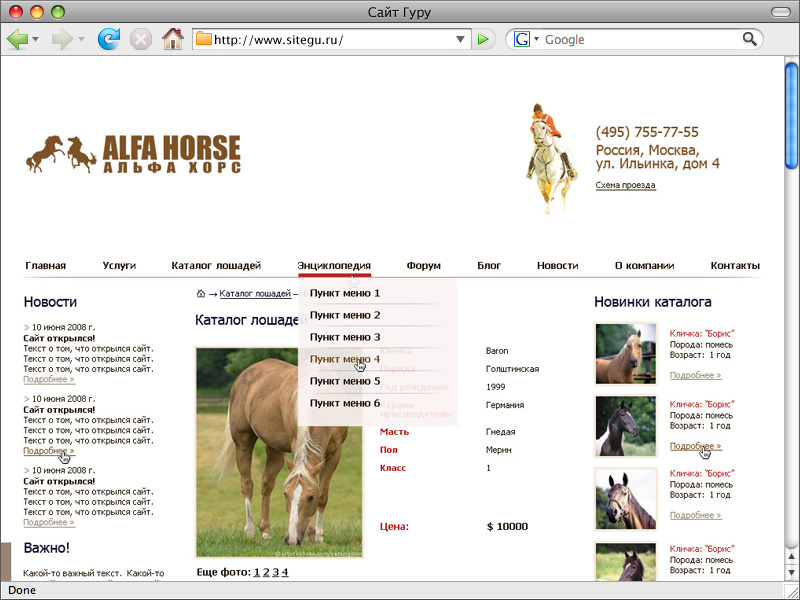Click the green Go arrow next to the URL
Viewport: 800px width, 600px height.
tap(483, 39)
